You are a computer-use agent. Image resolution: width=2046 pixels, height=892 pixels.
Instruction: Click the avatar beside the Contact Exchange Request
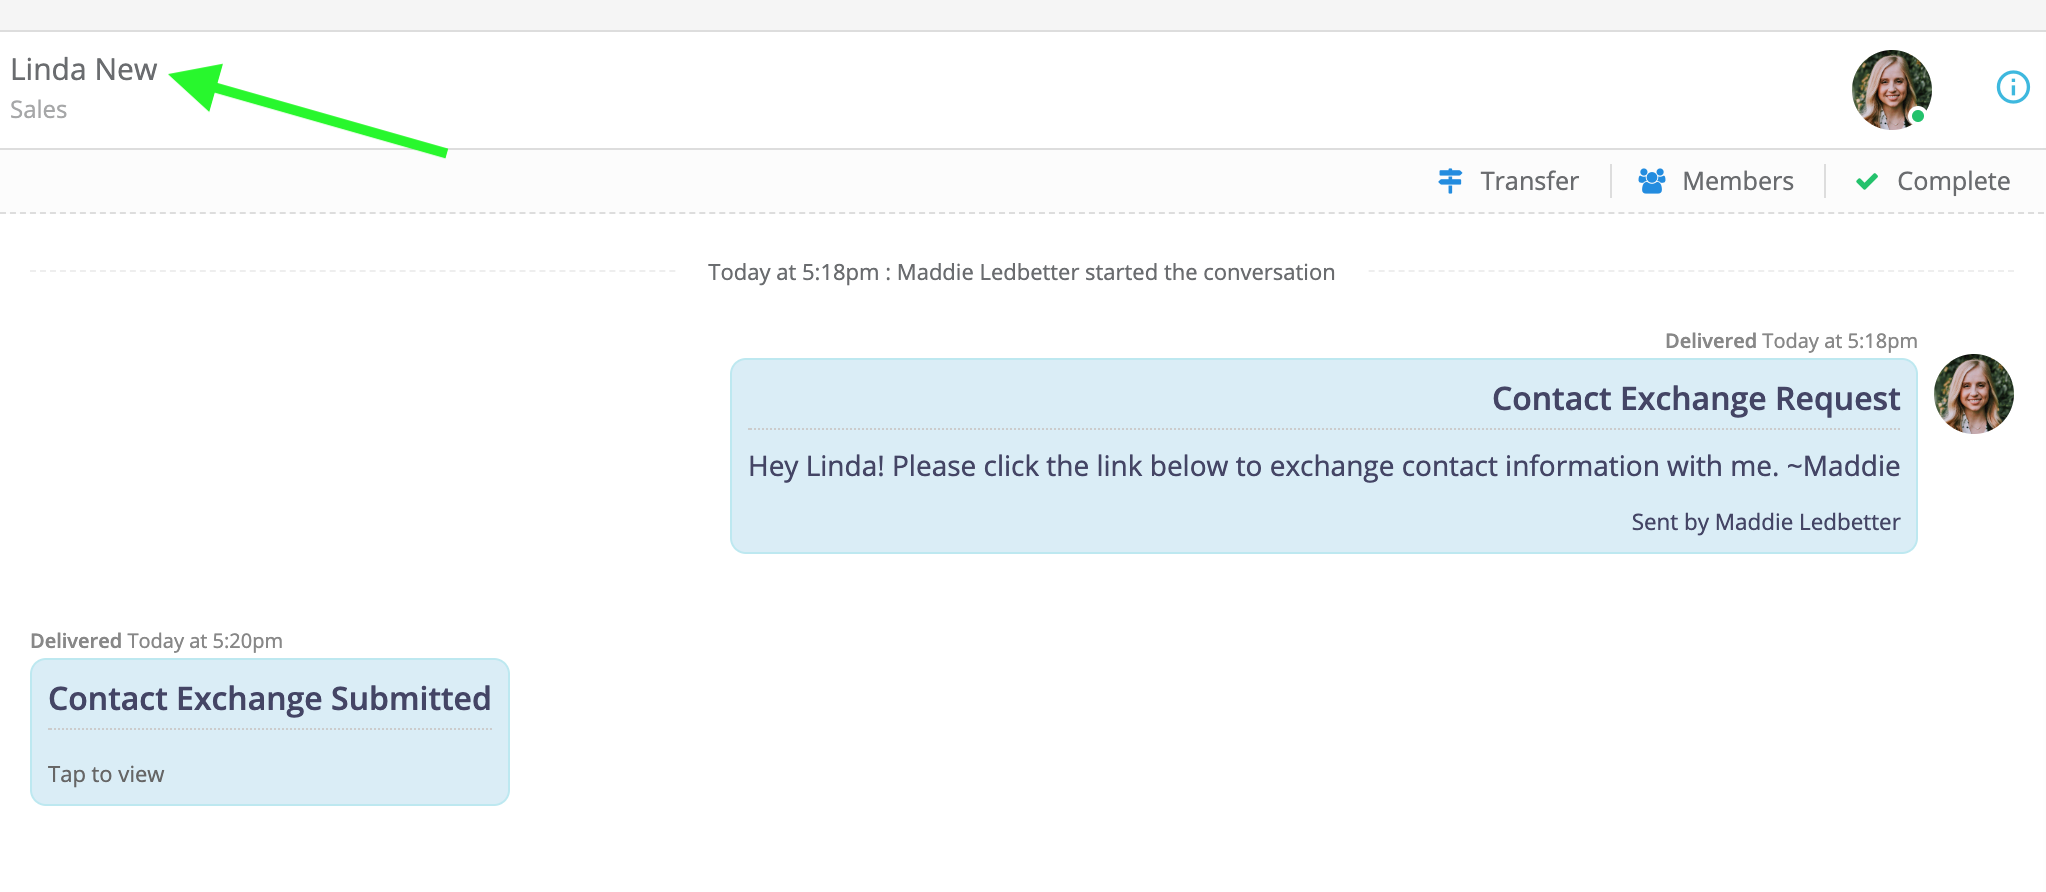pyautogui.click(x=1975, y=394)
